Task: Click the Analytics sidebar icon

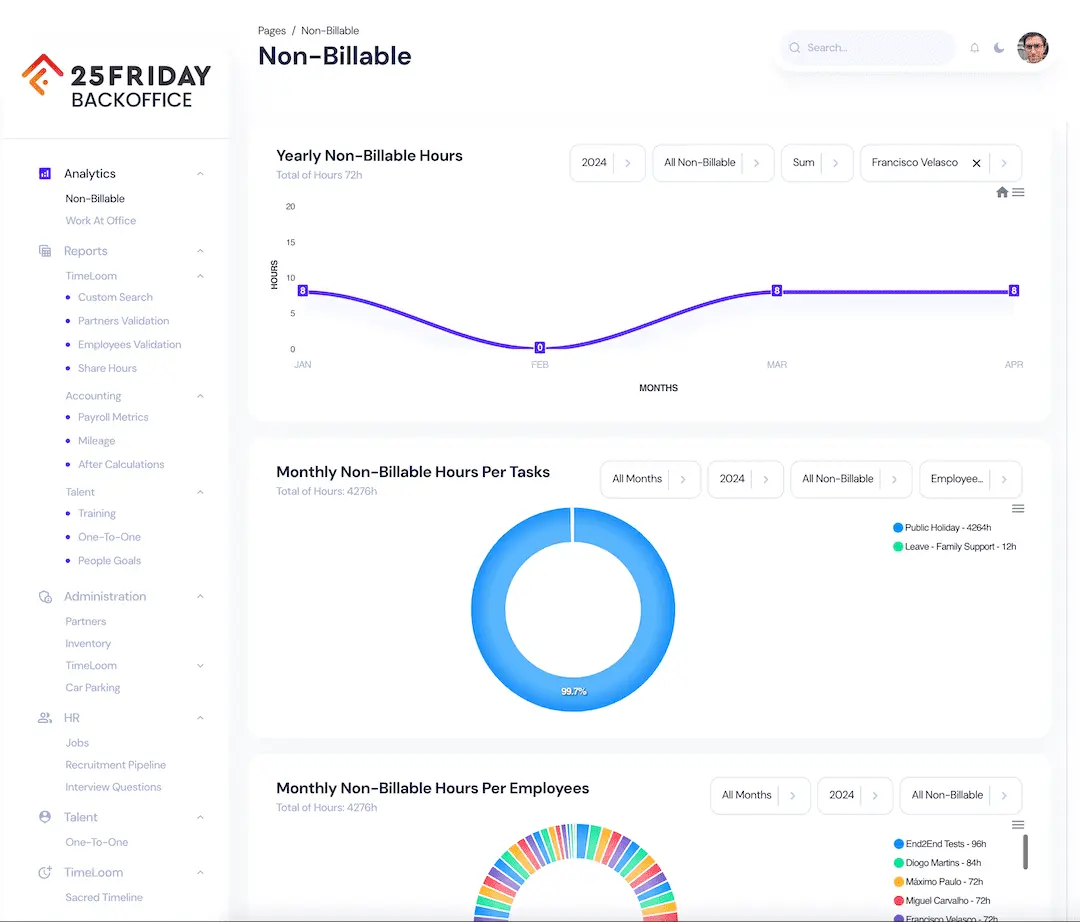Action: coord(45,173)
